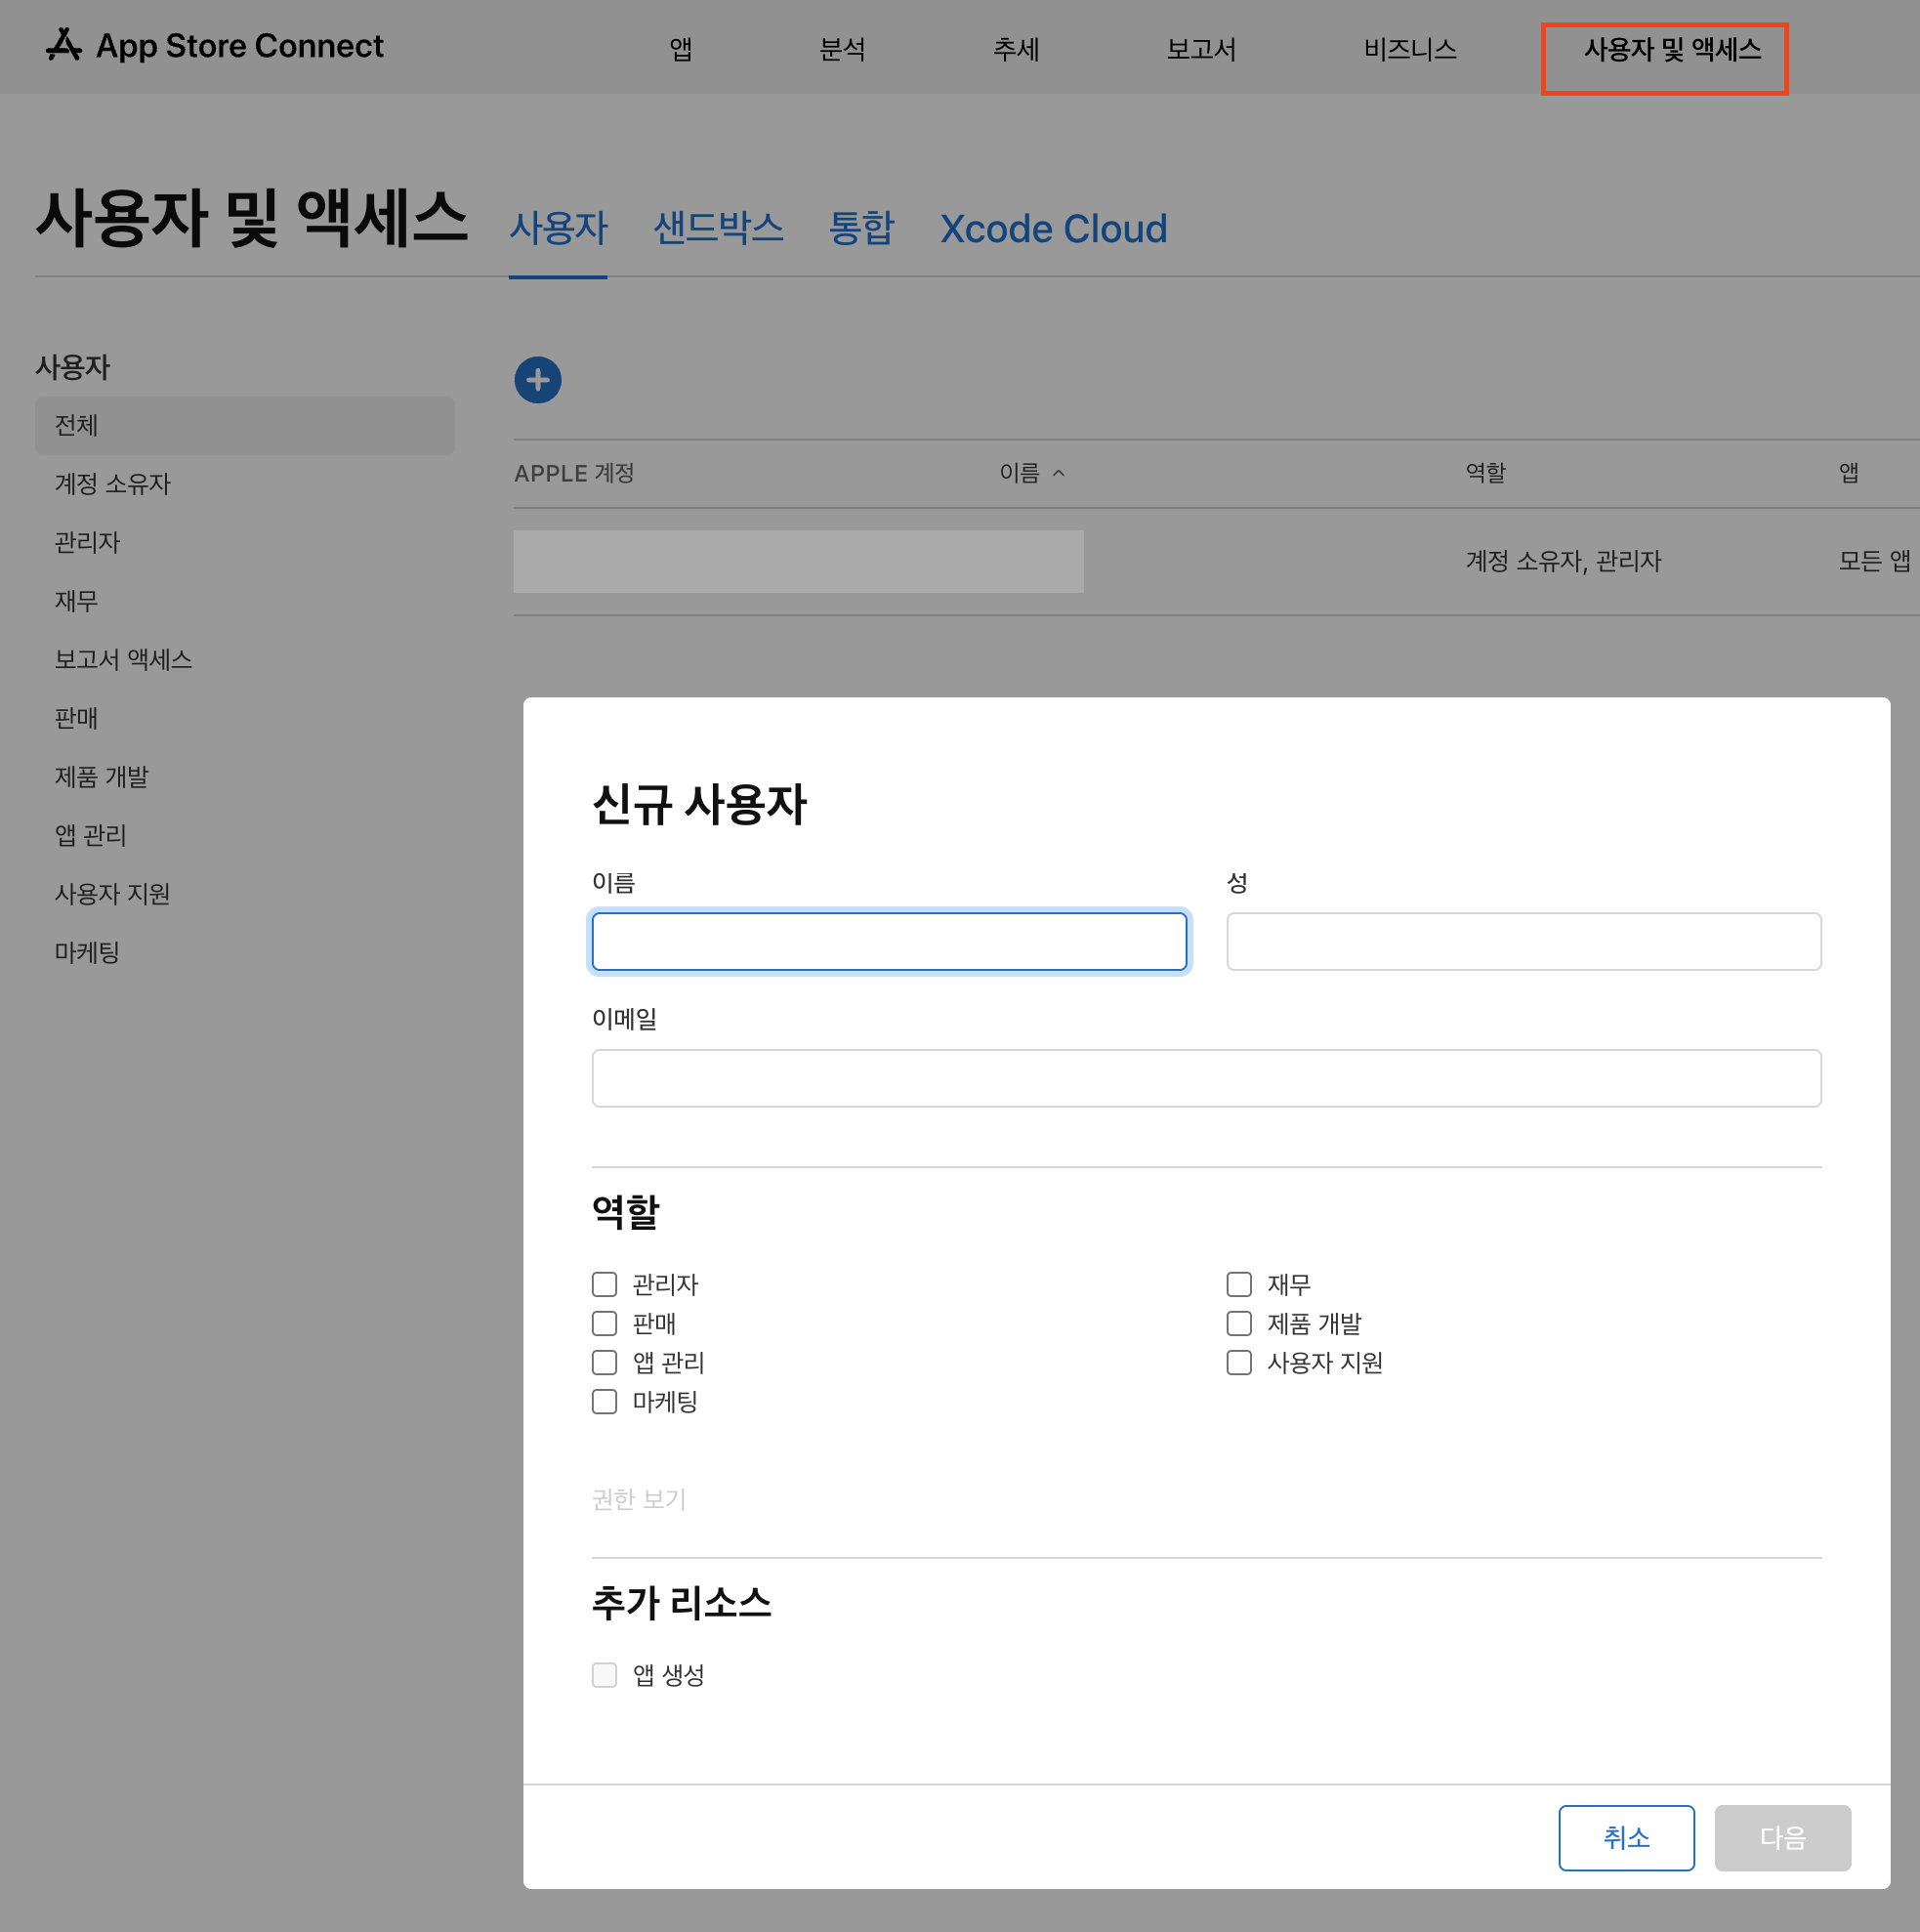Screen dimensions: 1920x1932
Task: Click the blue plus add-user icon
Action: tap(538, 380)
